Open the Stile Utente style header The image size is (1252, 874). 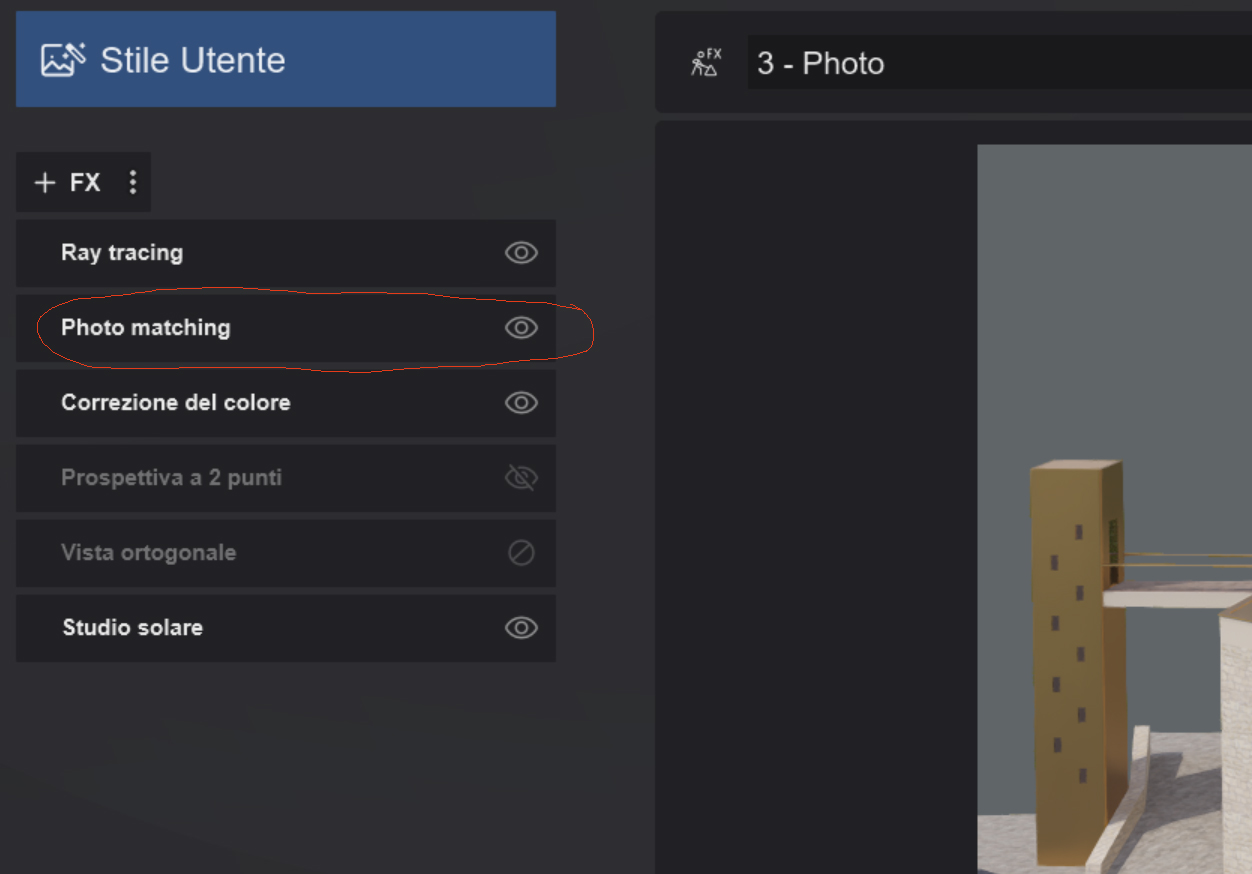pos(286,59)
